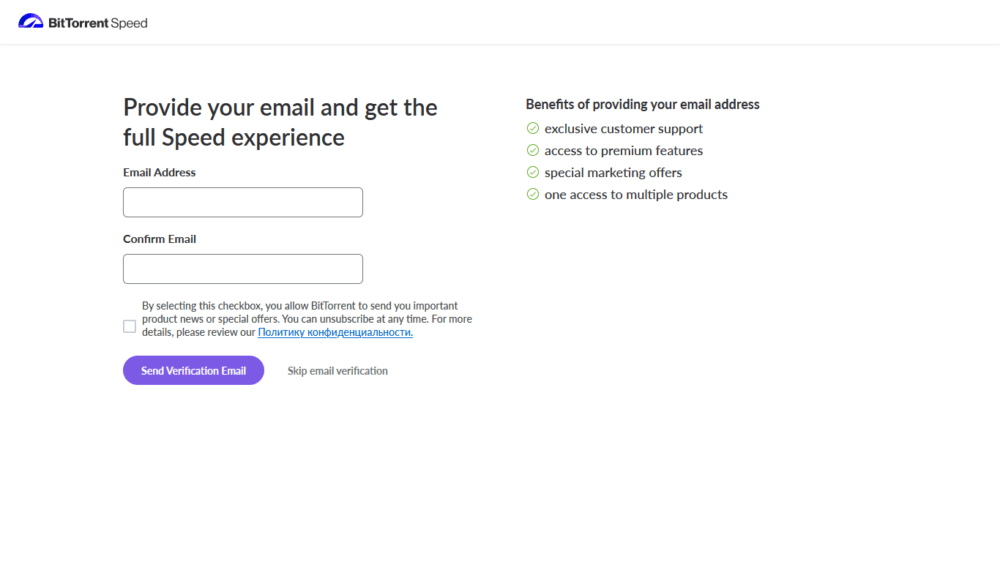Focus the Email Address input field
This screenshot has width=1000, height=562.
(243, 202)
